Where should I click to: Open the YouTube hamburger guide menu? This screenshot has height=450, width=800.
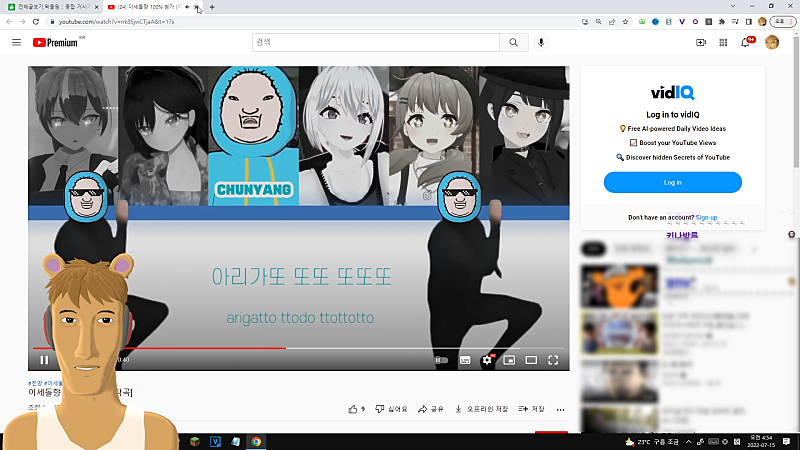click(16, 42)
